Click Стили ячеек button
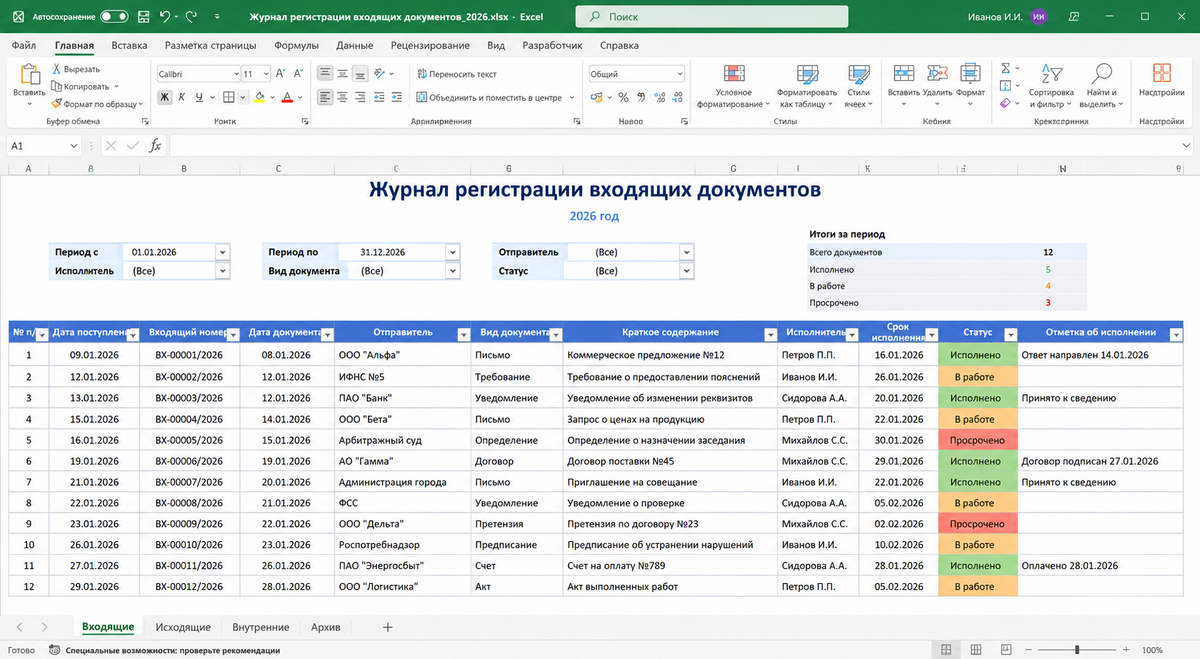 [x=858, y=85]
